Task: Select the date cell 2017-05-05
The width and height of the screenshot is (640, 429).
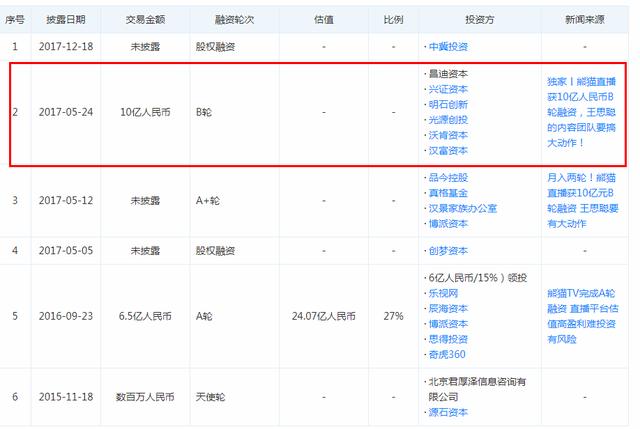Action: 66,251
